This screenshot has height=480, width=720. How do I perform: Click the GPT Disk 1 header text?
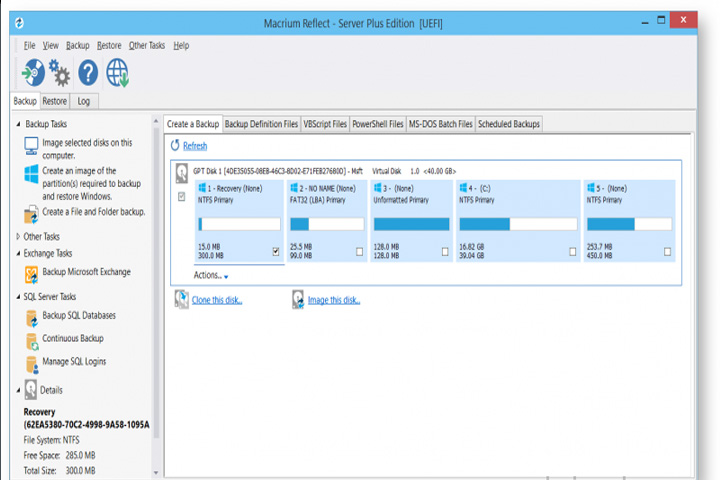click(x=324, y=171)
